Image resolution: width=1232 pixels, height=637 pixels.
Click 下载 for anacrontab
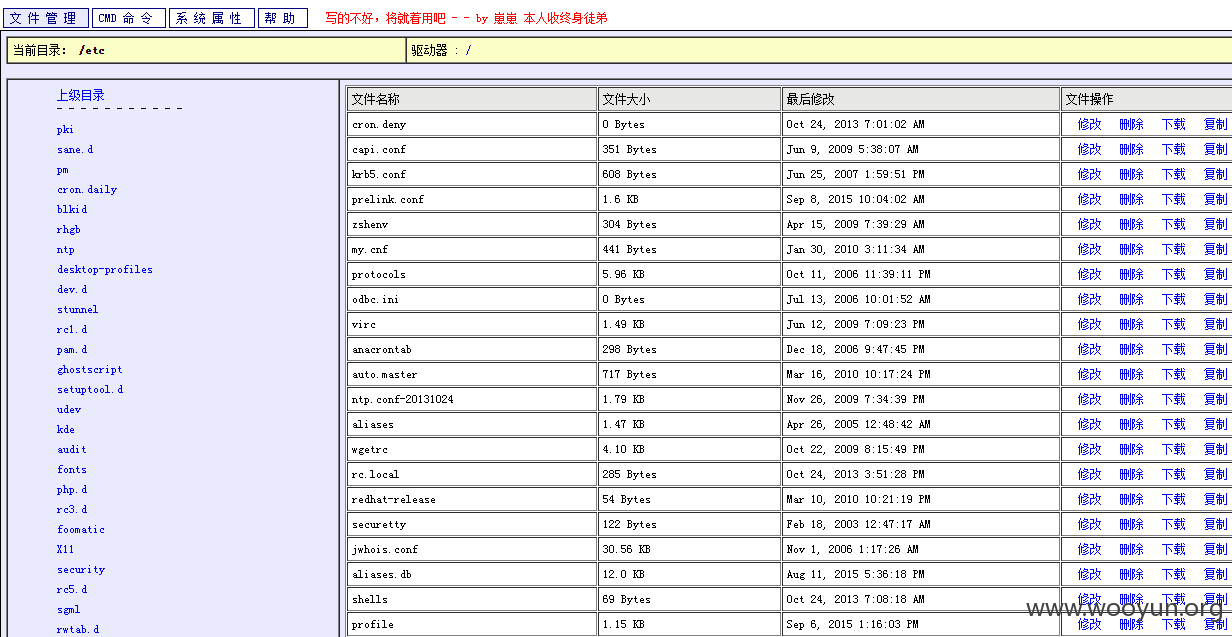(x=1173, y=349)
